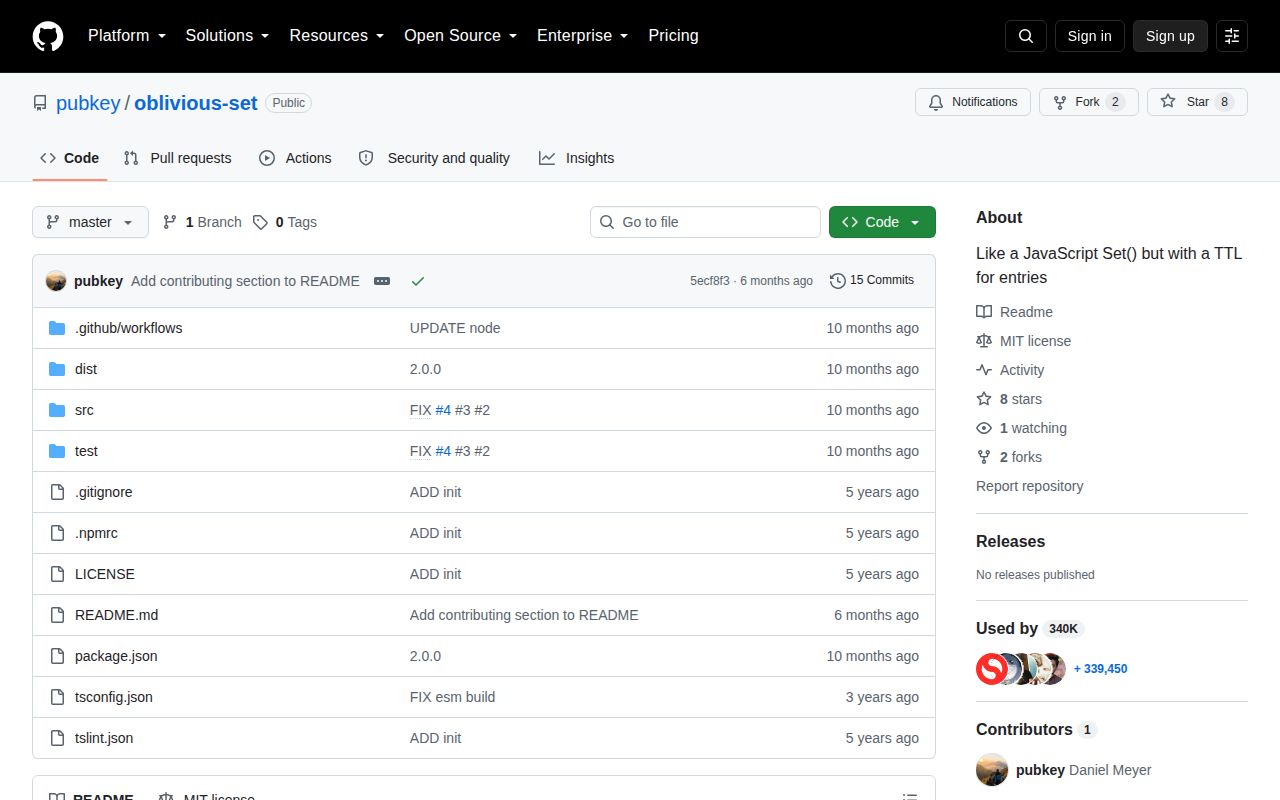1280x800 pixels.
Task: Open the Pricing menu item
Action: click(673, 36)
